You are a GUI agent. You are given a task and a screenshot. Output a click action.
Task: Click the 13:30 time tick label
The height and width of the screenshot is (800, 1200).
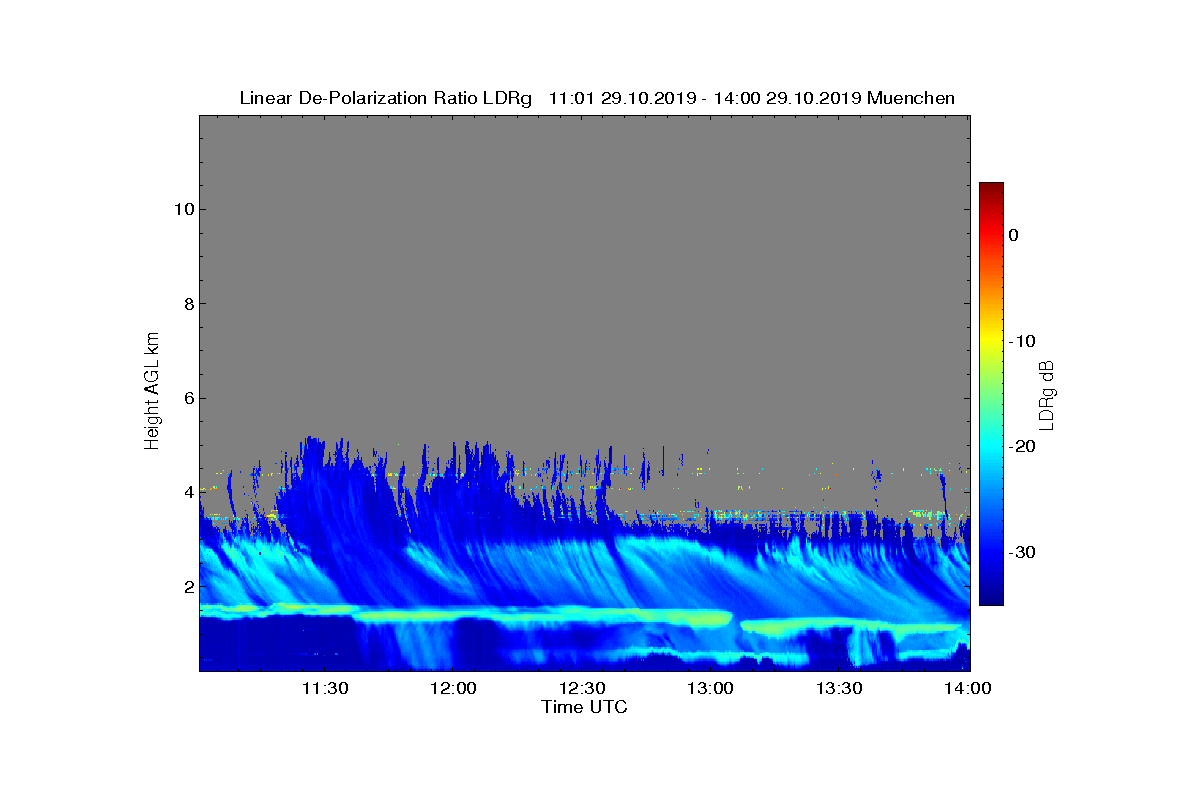pyautogui.click(x=840, y=689)
